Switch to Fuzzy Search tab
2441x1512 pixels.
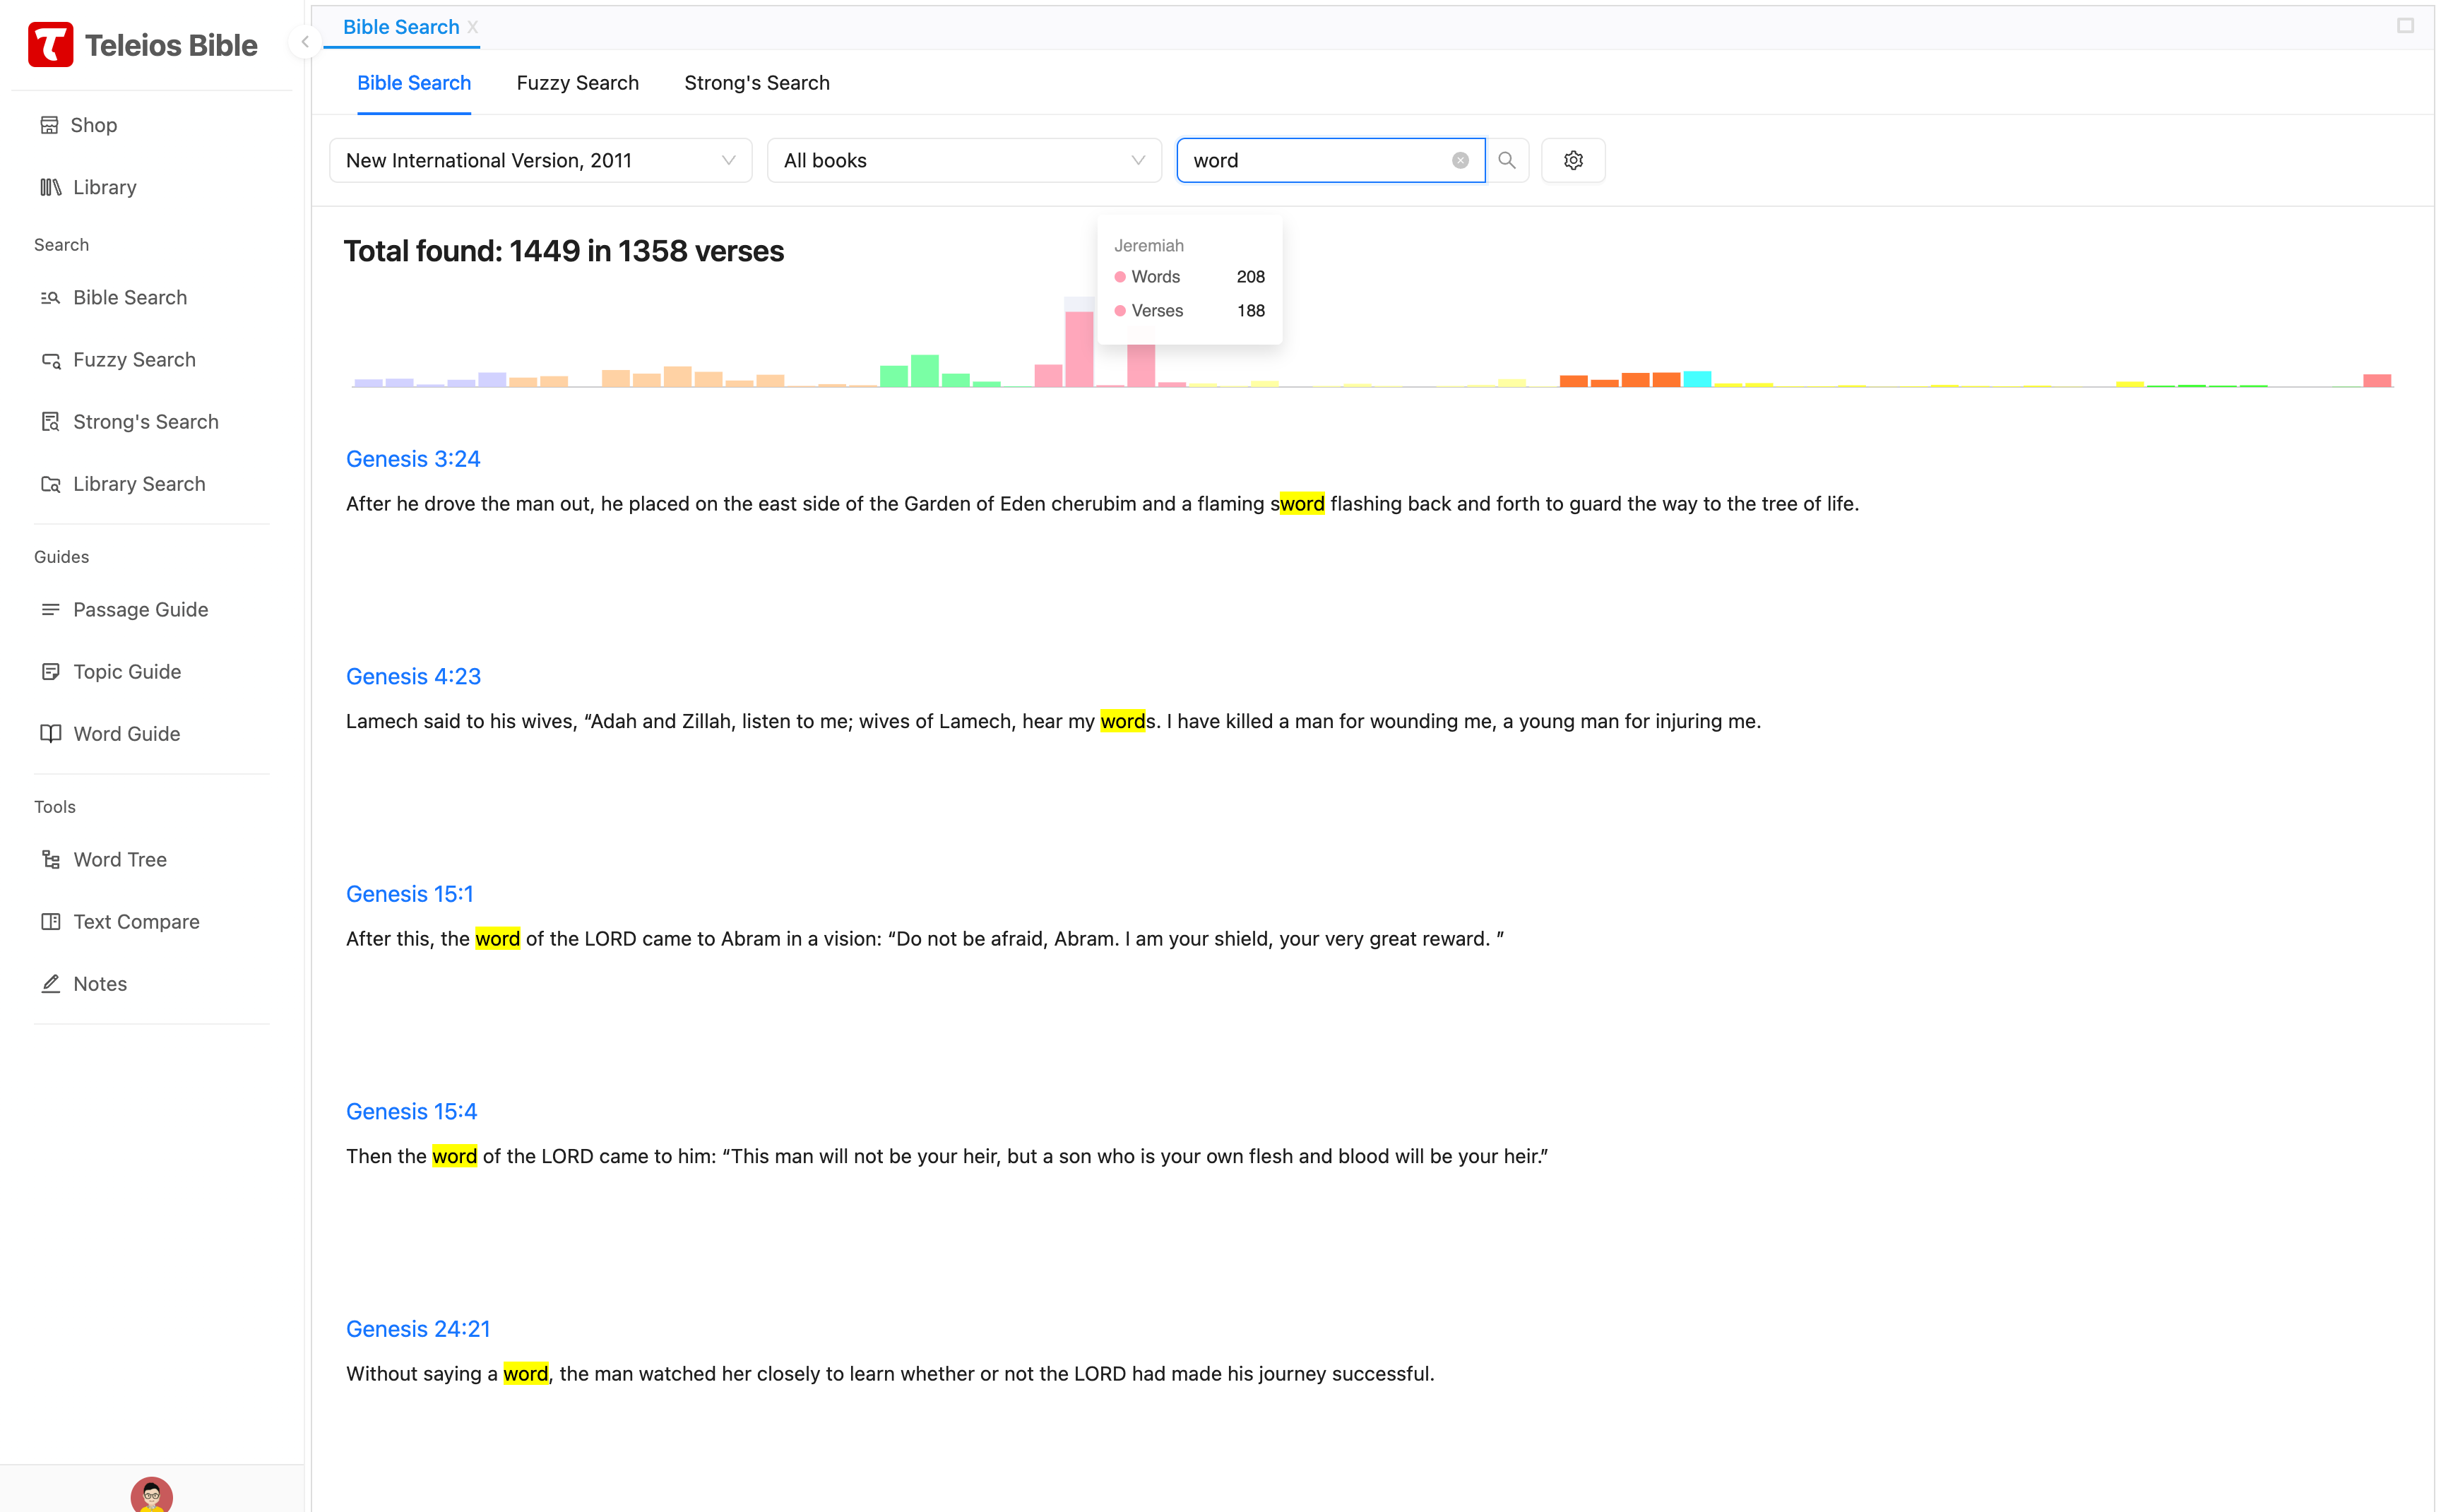(x=577, y=83)
